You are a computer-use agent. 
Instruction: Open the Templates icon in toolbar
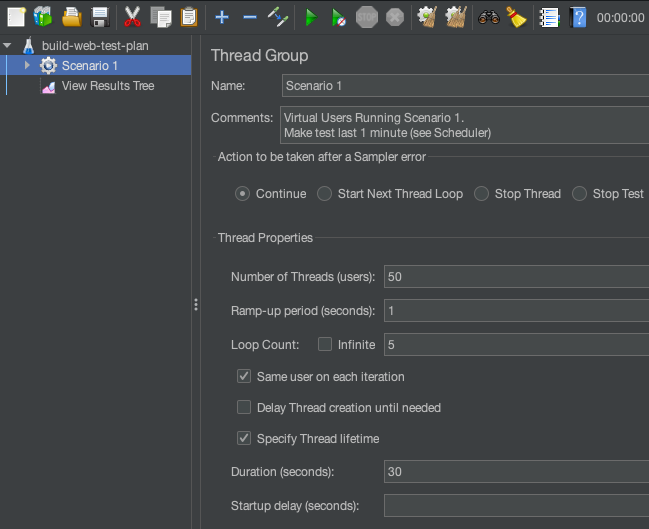[42, 17]
